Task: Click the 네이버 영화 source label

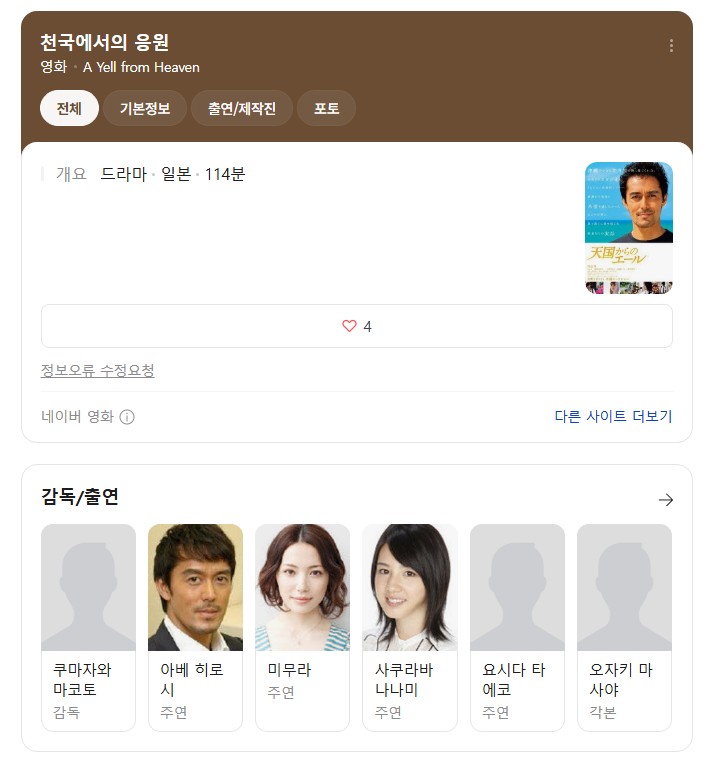Action: tap(77, 416)
